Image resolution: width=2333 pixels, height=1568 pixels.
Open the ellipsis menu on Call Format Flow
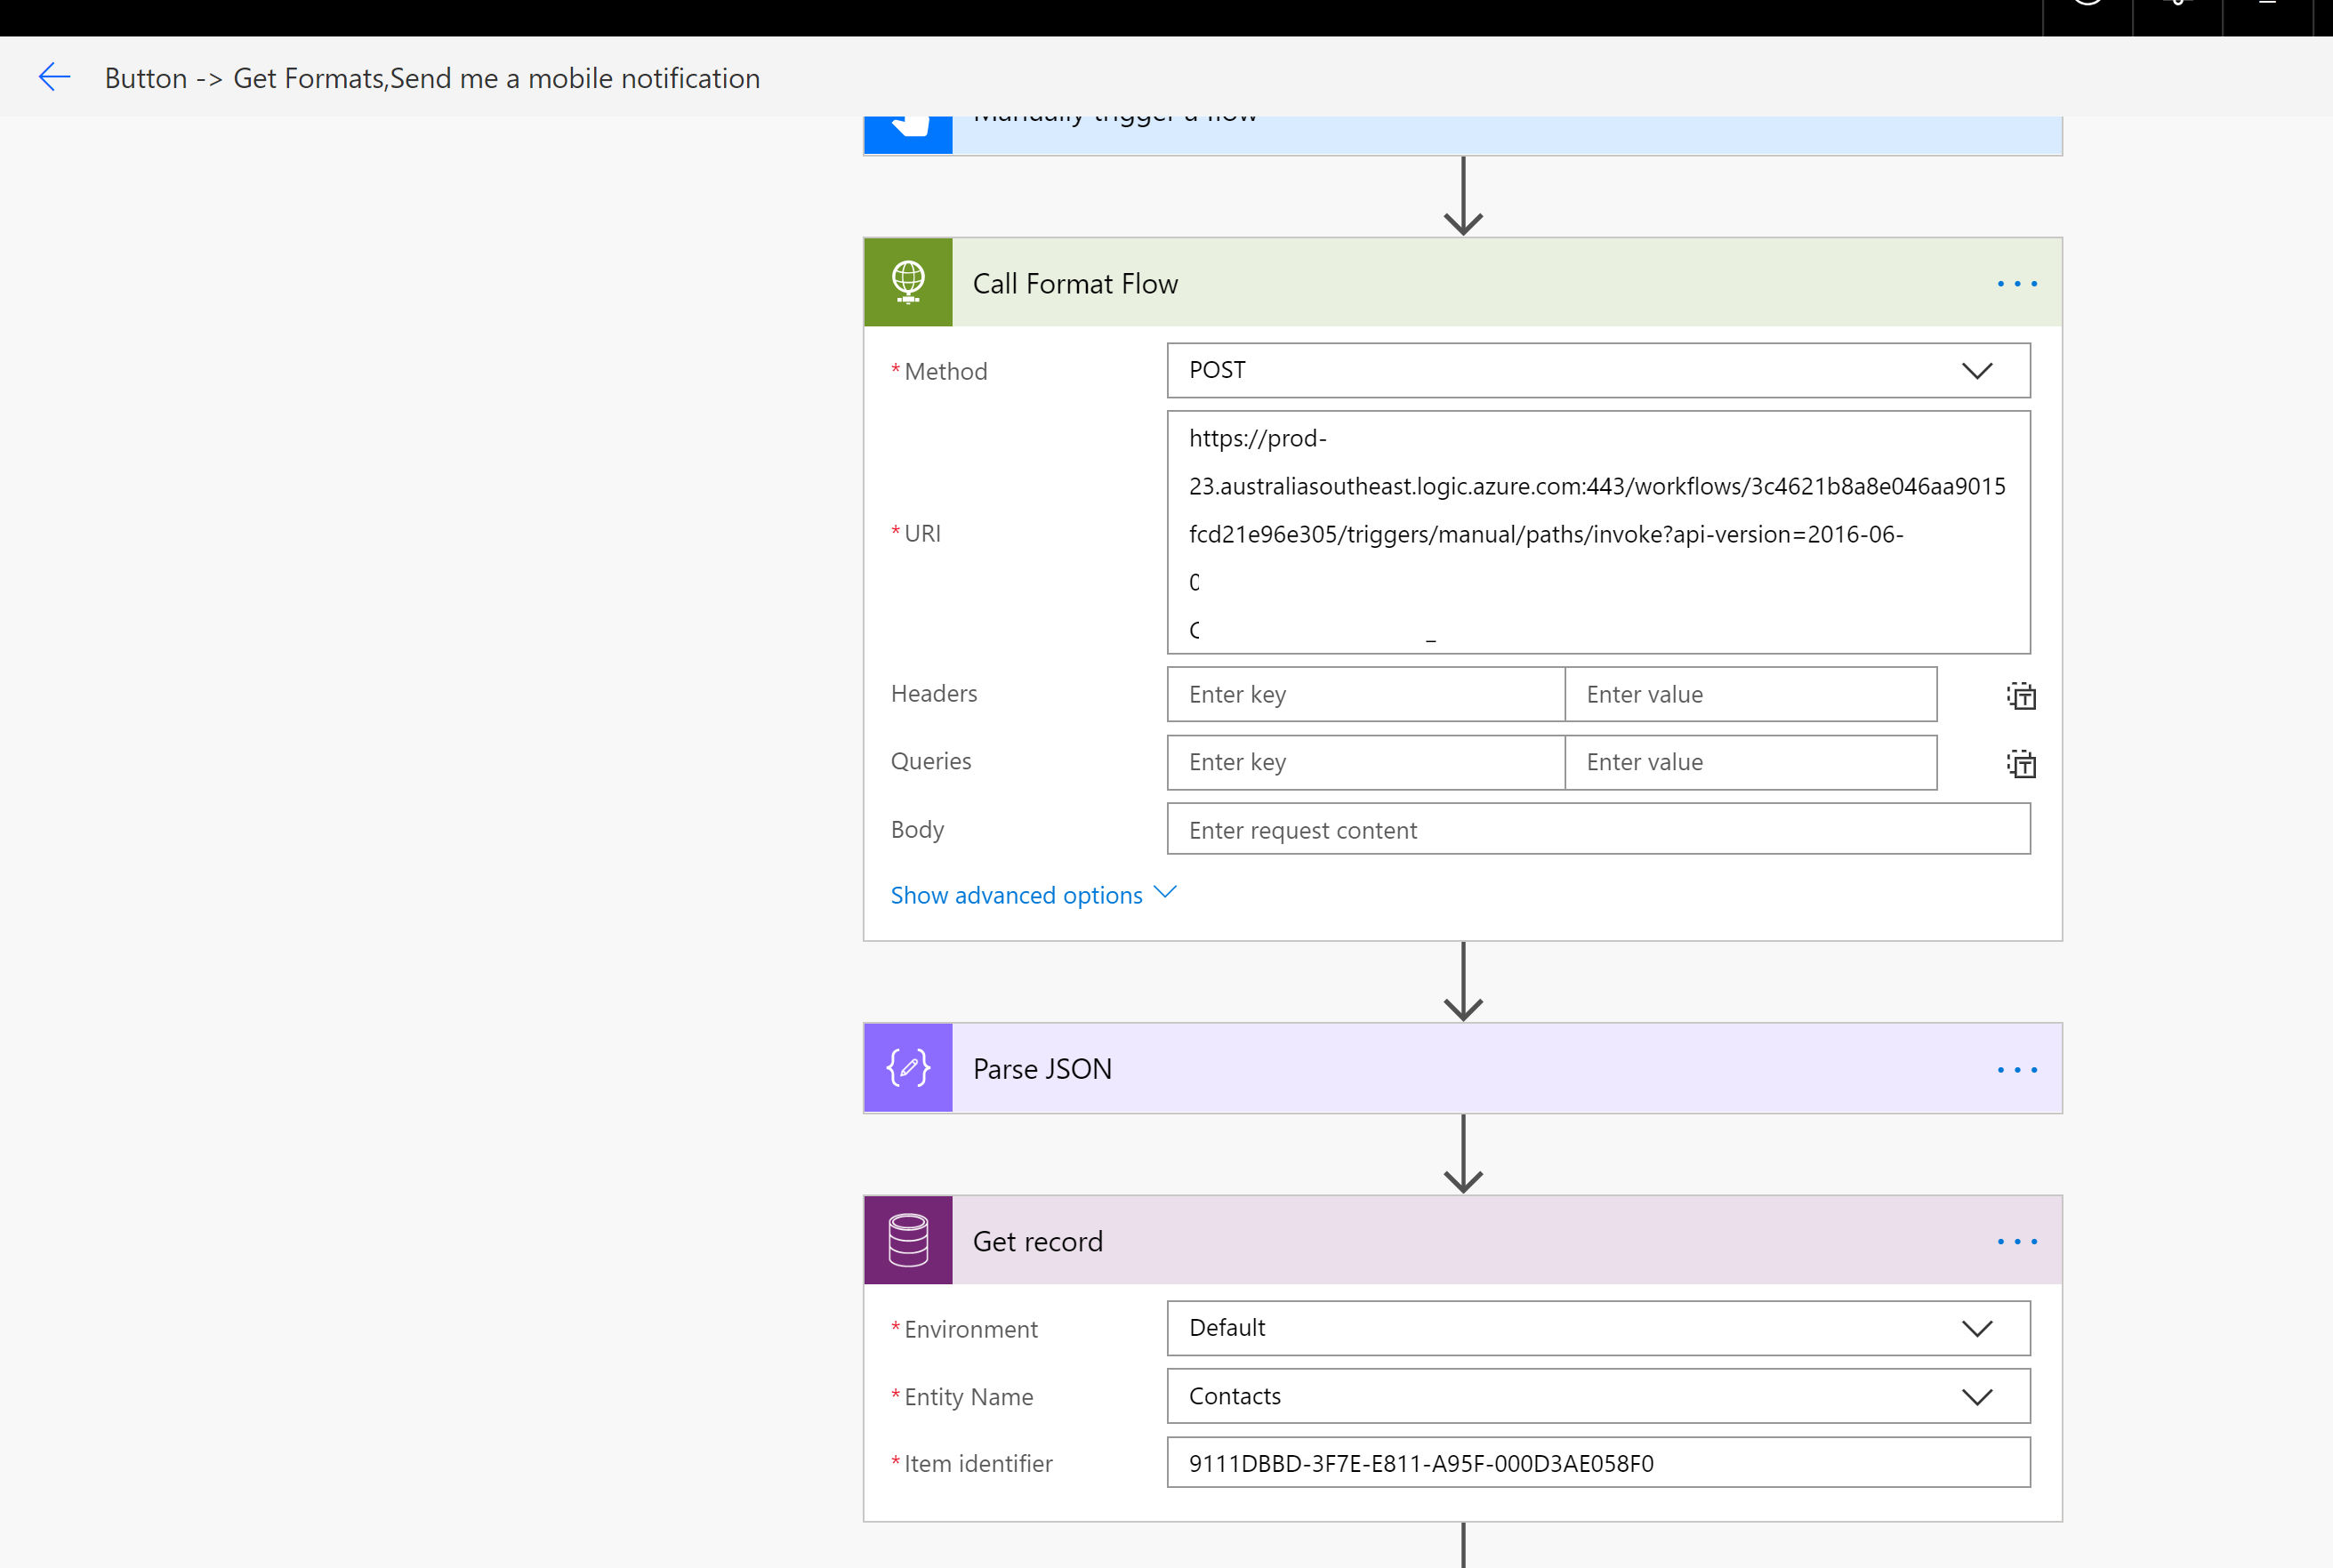(2016, 283)
